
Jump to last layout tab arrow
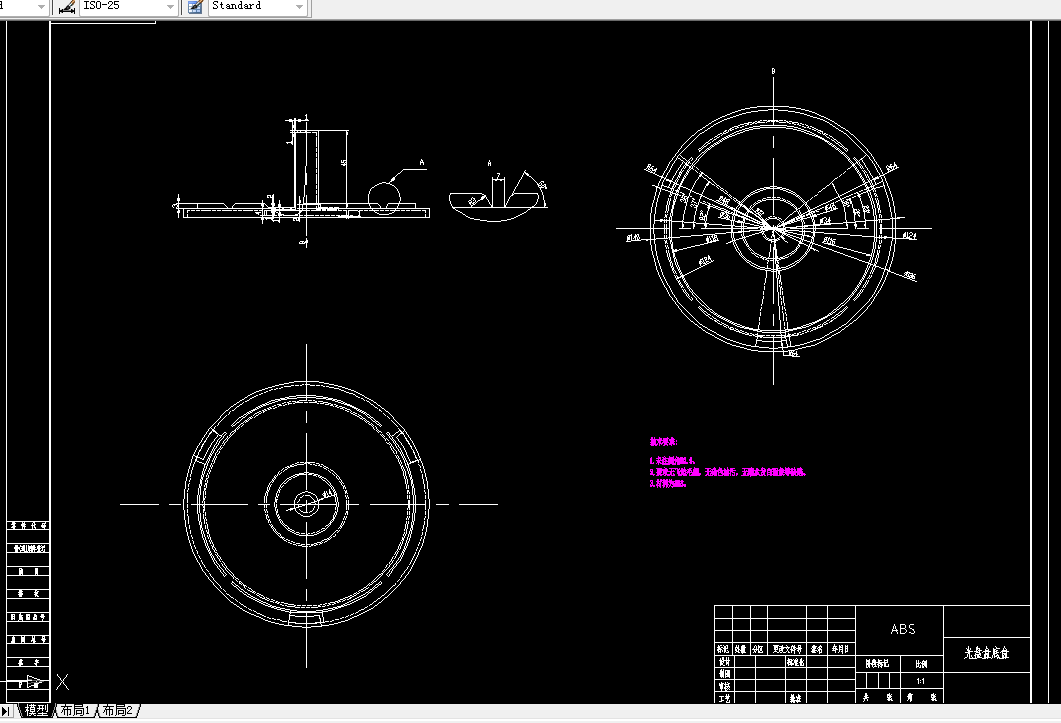(6, 711)
